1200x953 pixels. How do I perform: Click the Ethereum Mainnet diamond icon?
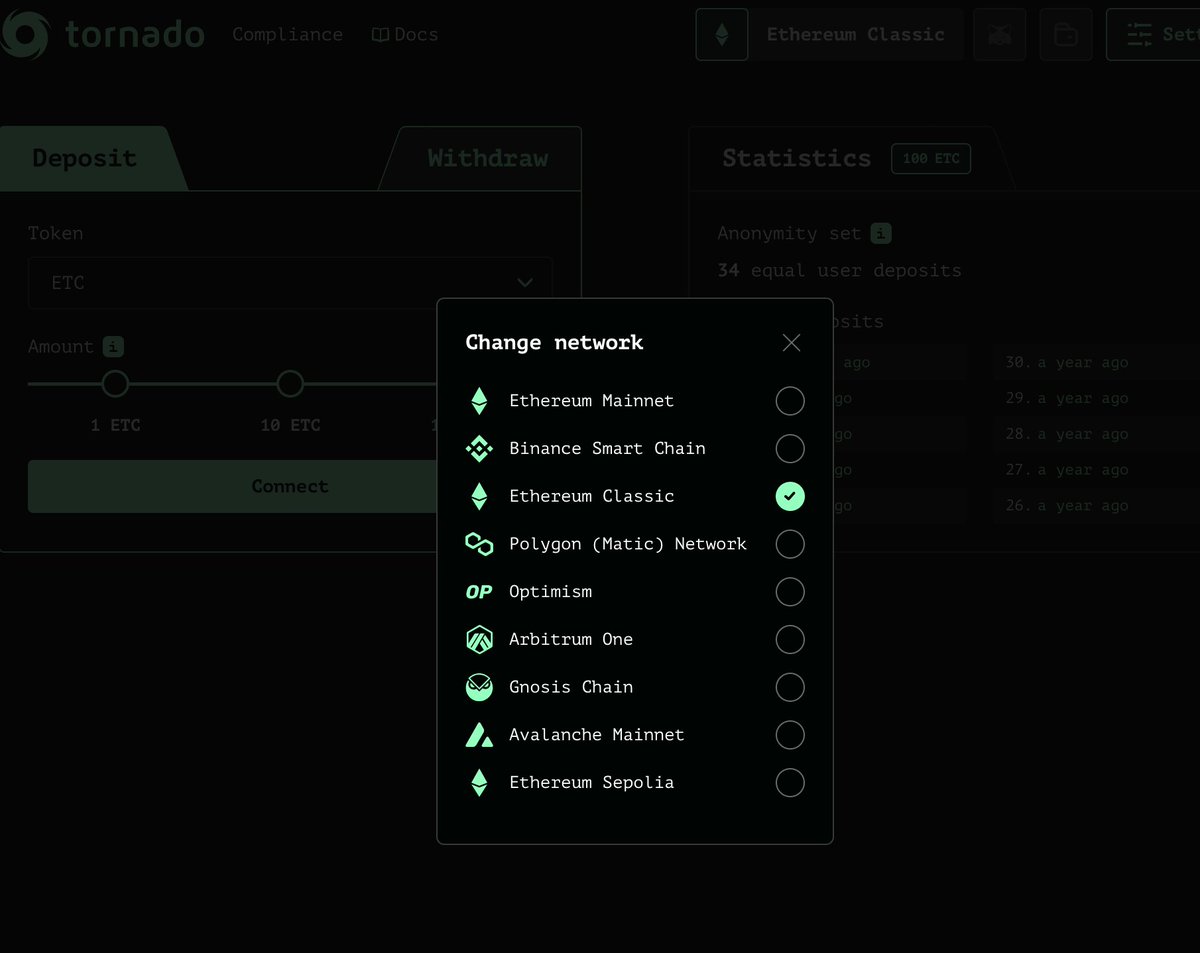point(479,401)
